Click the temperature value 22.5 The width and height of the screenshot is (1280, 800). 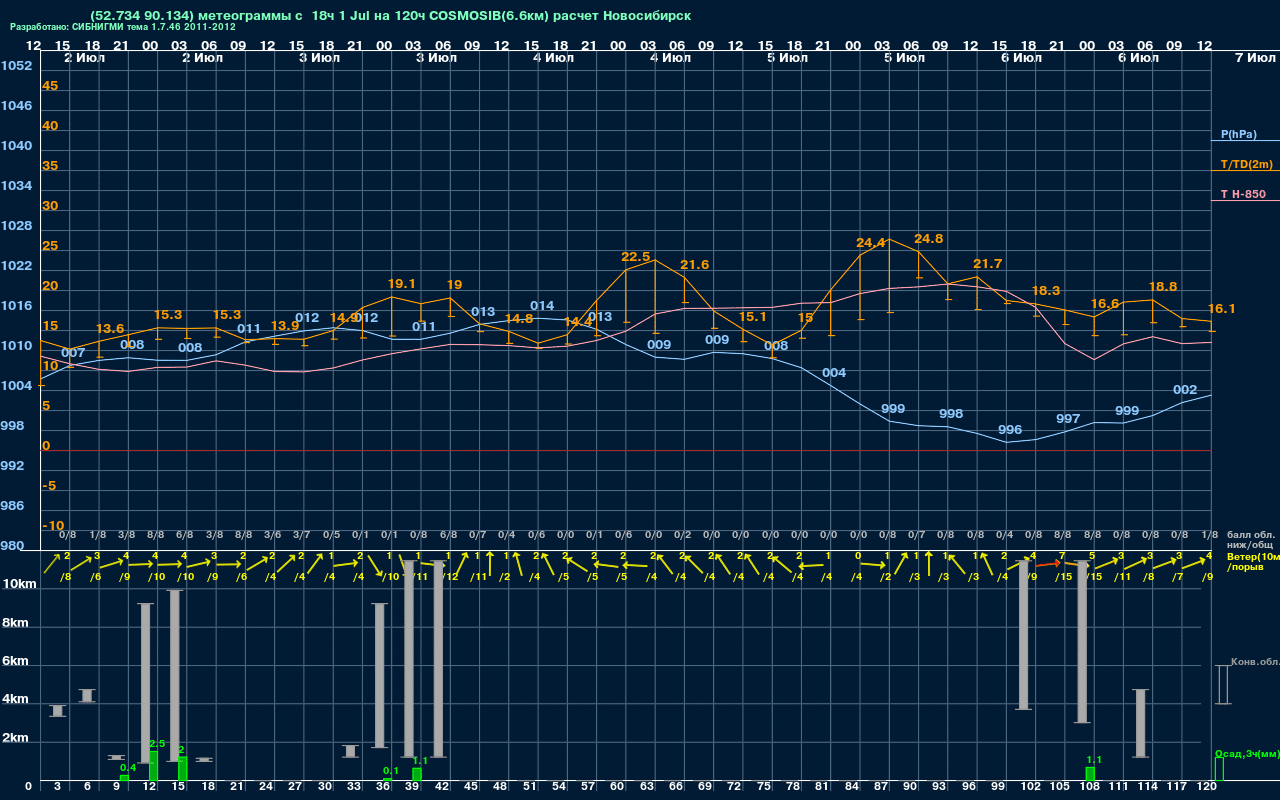point(636,257)
